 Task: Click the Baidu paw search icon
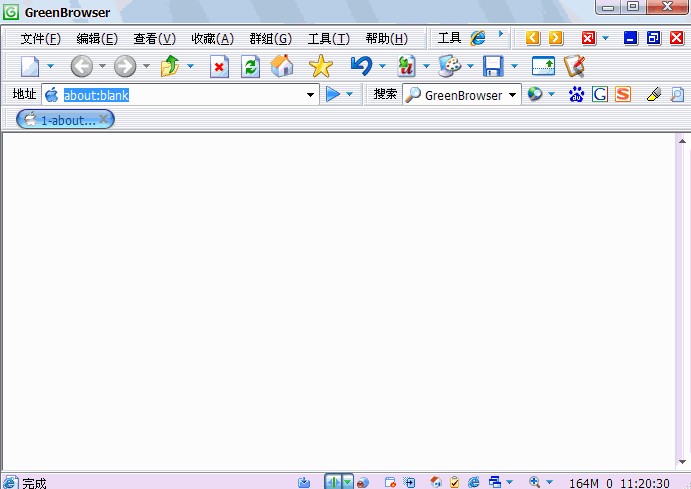[x=576, y=95]
